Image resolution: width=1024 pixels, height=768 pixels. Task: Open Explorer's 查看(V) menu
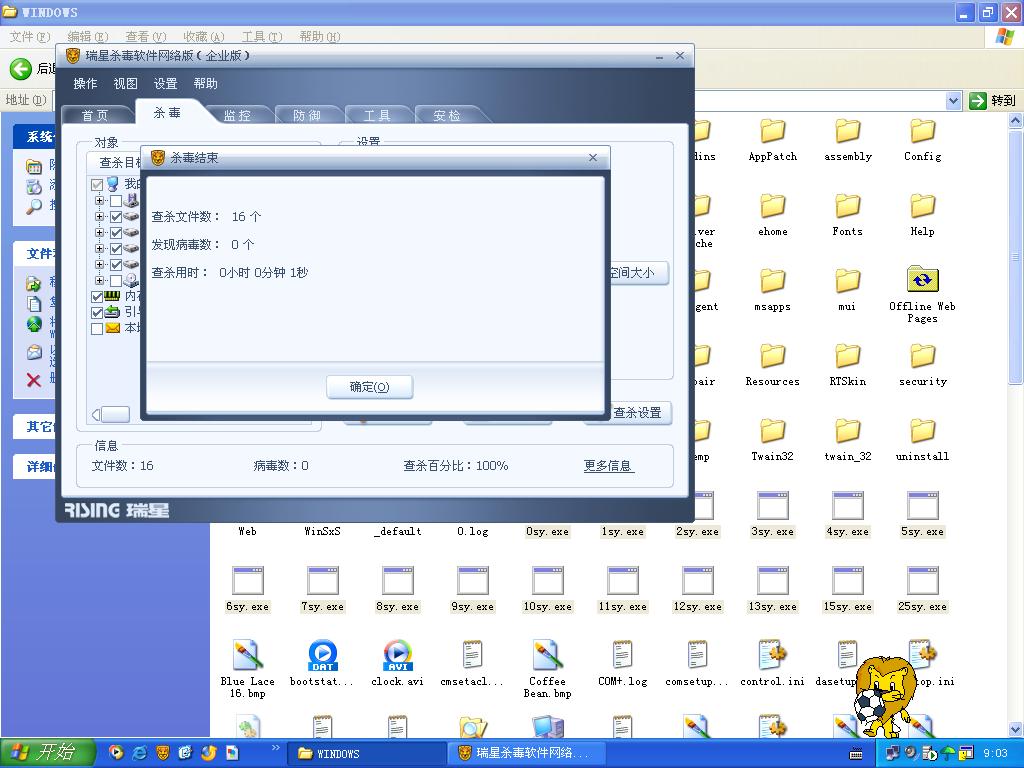point(146,37)
